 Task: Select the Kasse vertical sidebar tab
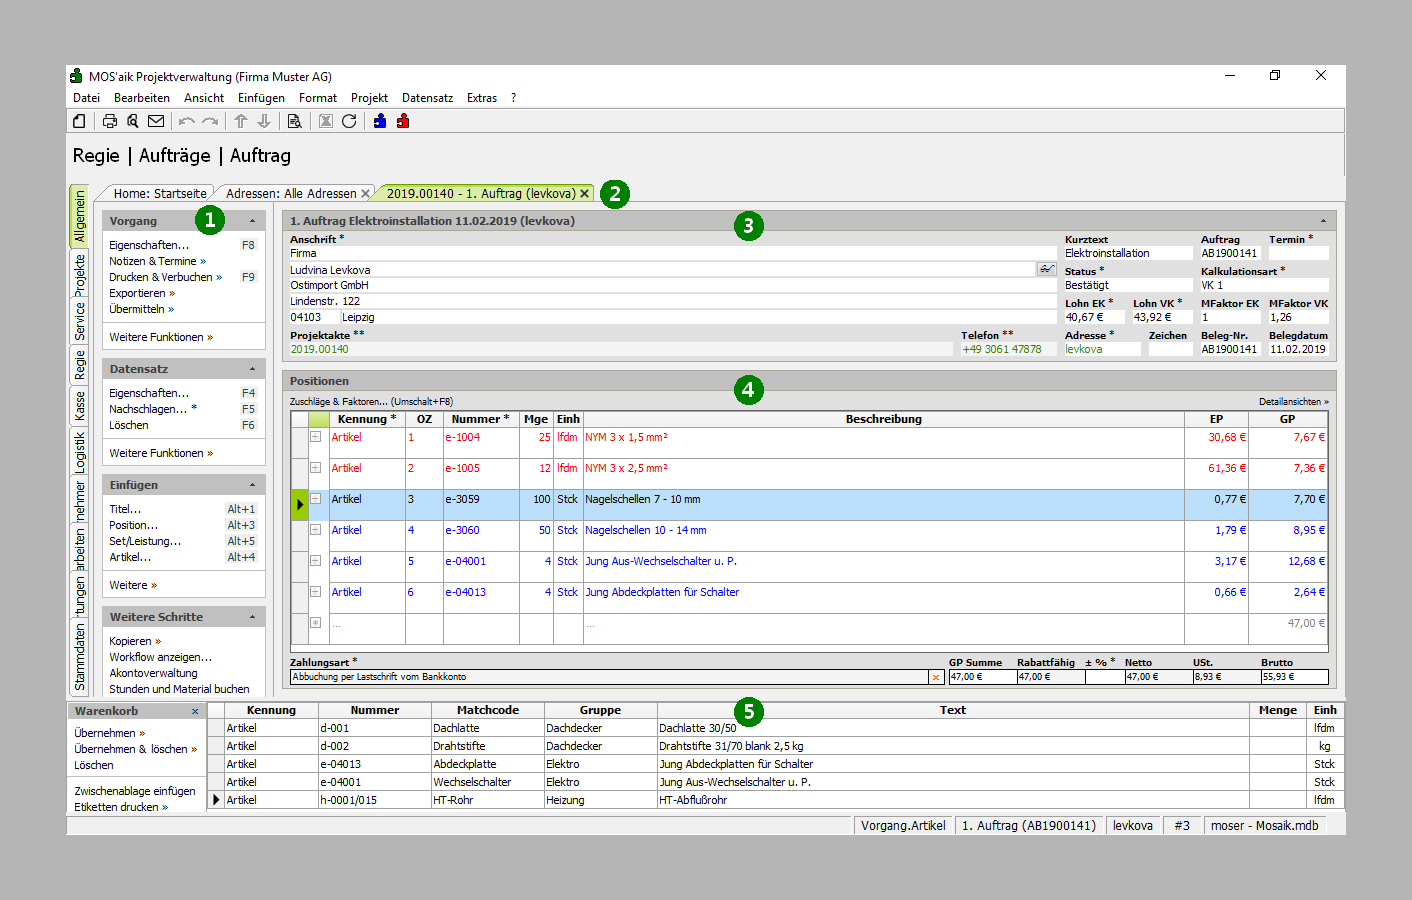(x=80, y=406)
